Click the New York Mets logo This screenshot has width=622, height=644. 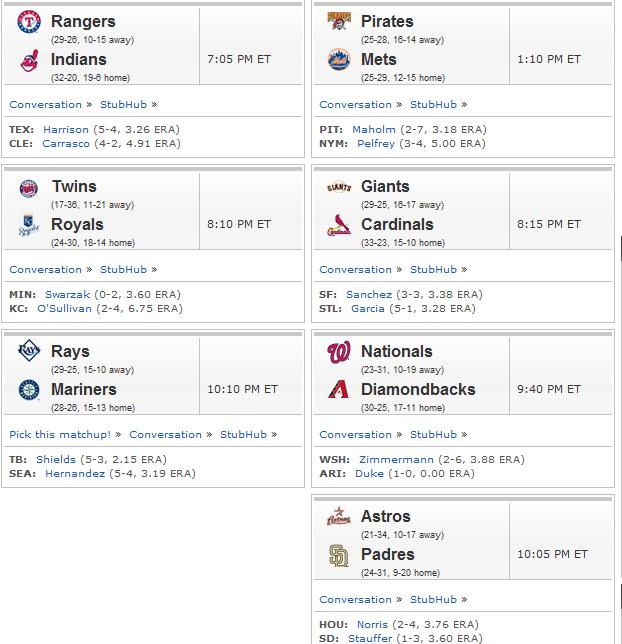pyautogui.click(x=339, y=60)
